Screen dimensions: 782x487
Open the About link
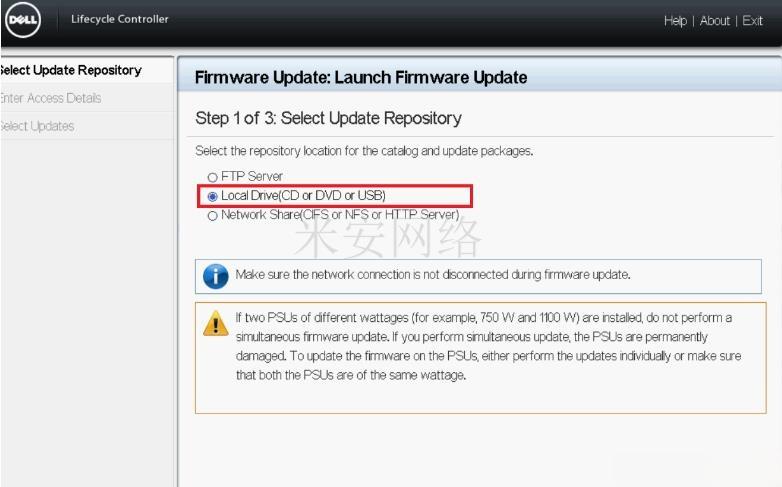click(x=715, y=20)
